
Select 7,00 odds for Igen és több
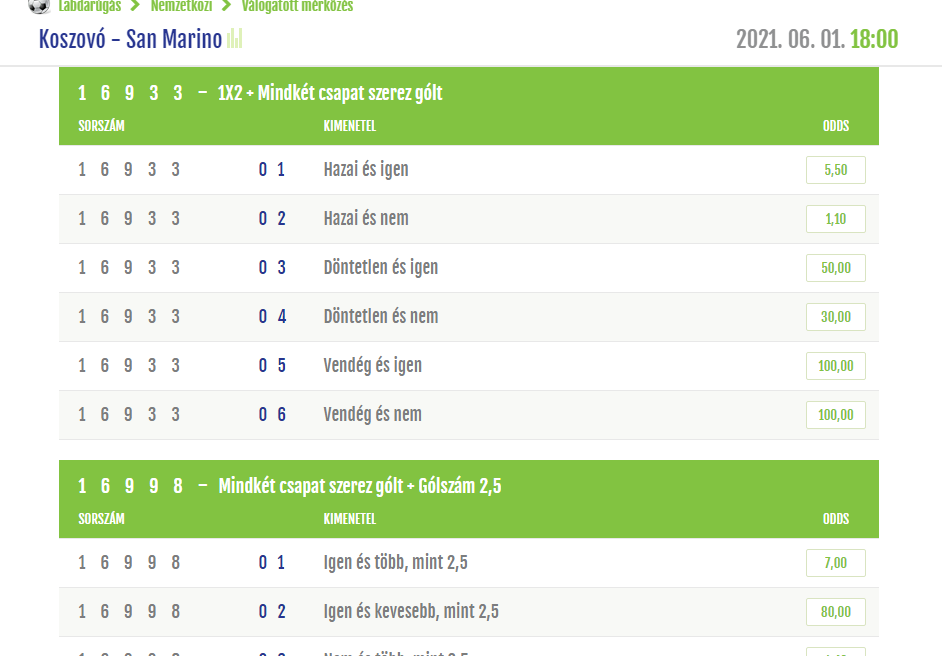[835, 563]
